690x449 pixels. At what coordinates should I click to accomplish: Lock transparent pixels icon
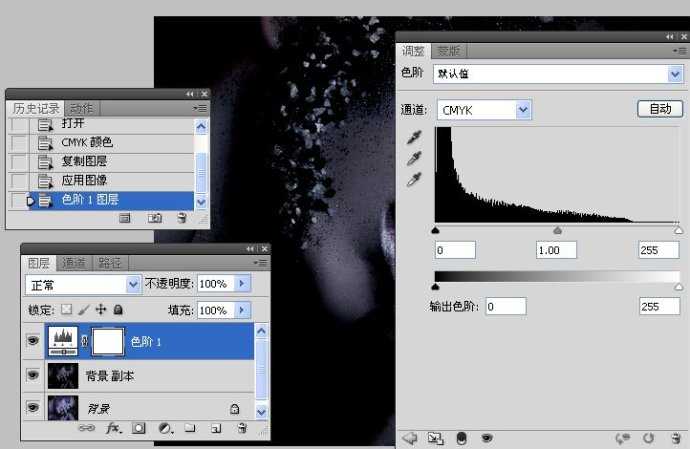66,309
